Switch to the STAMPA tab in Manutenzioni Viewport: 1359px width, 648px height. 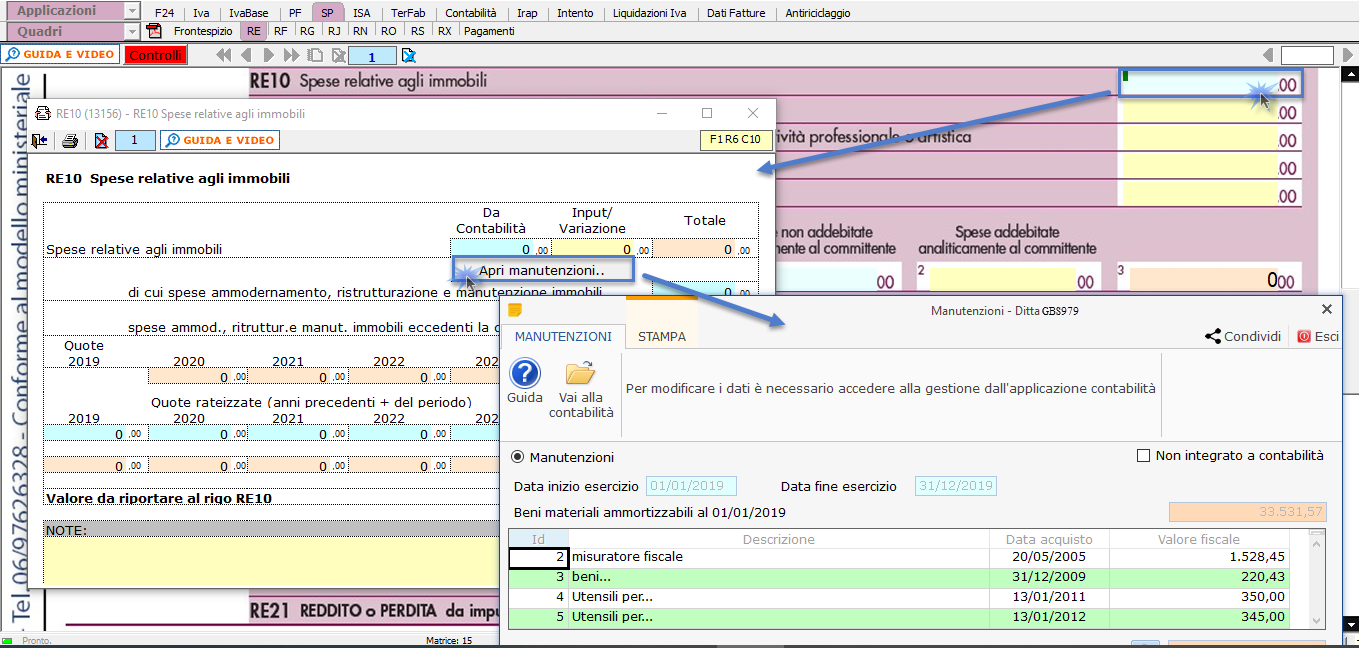pos(662,337)
